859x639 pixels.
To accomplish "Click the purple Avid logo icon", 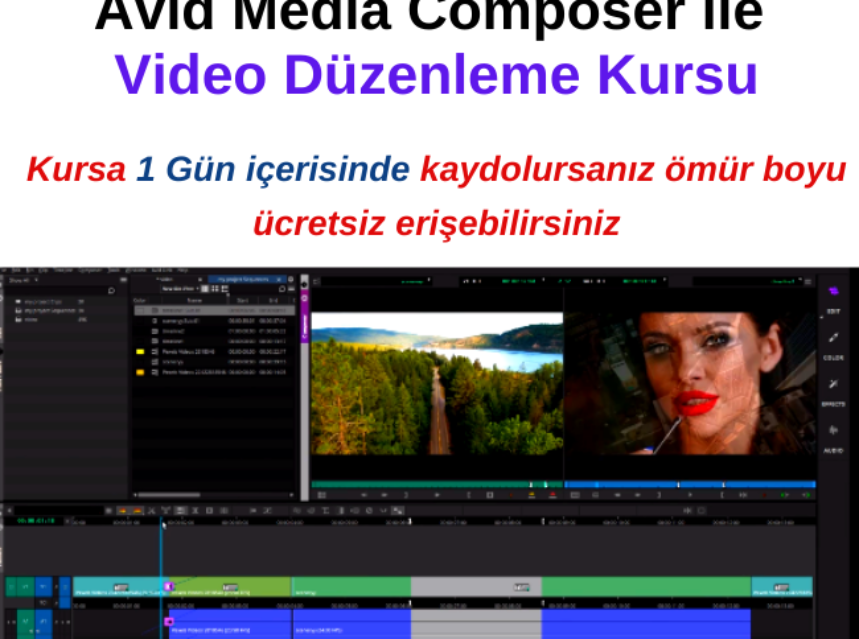I will [834, 291].
